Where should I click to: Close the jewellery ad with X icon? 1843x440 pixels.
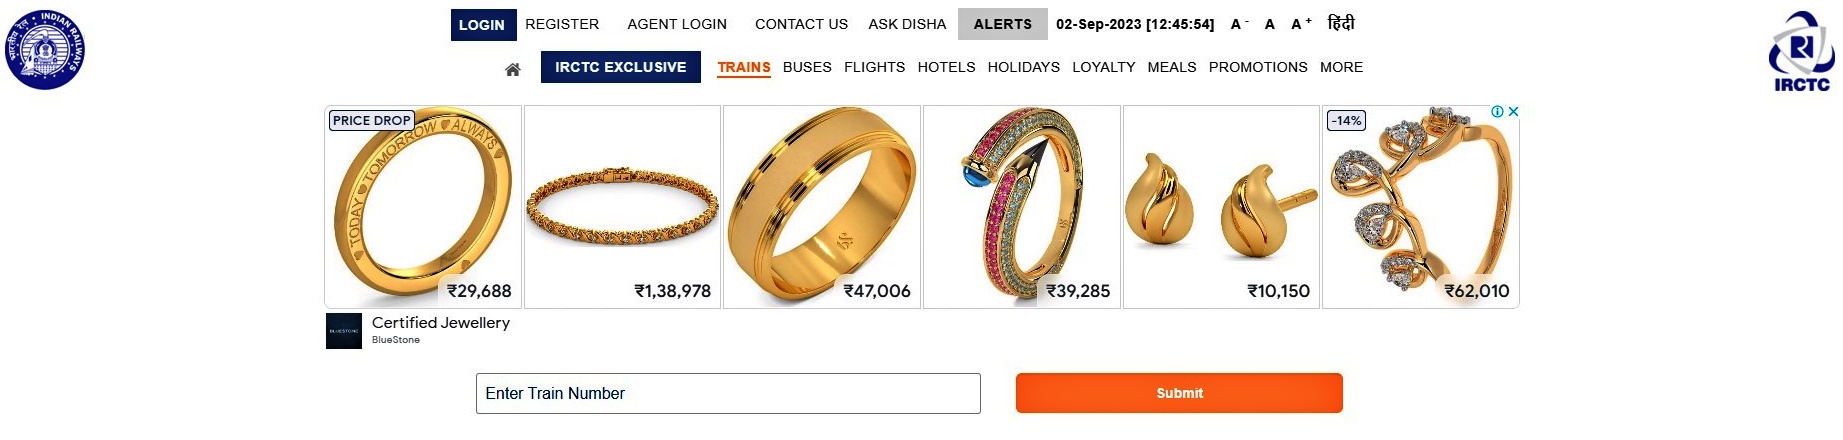click(1513, 112)
